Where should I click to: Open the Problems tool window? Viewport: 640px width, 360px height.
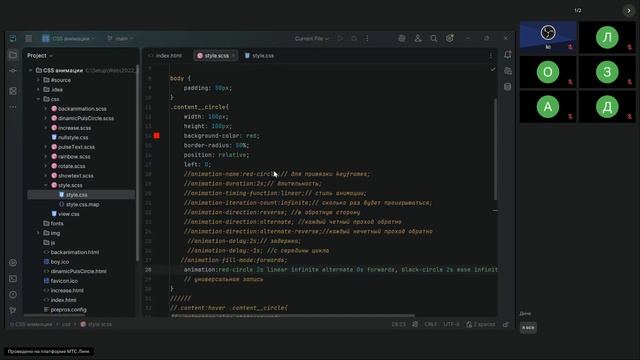click(13, 295)
